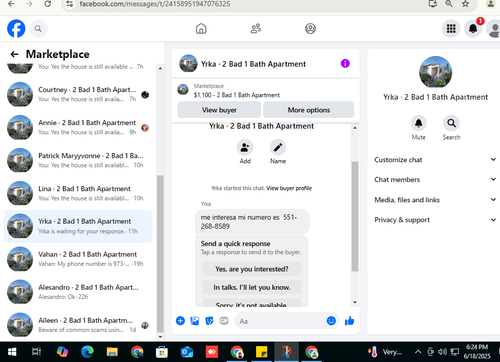500x362 pixels.
Task: Choose a sticker icon in composer
Action: point(209,321)
